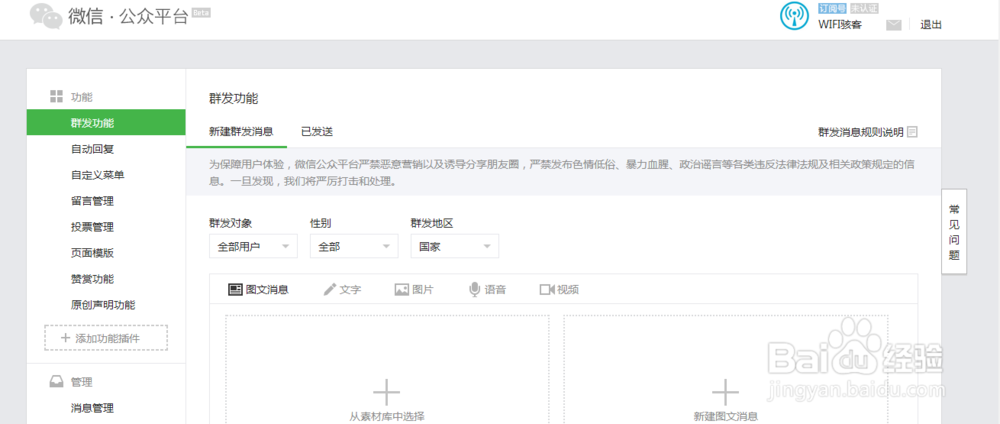The image size is (1000, 424).
Task: Click the 功能 grid icon in sidebar
Action: 57,97
